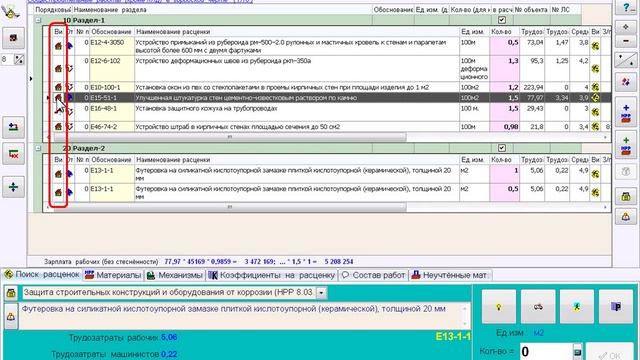Viewport: 640px width, 360px height.
Task: Click the dark red square toolbar button
Action: coord(13,38)
